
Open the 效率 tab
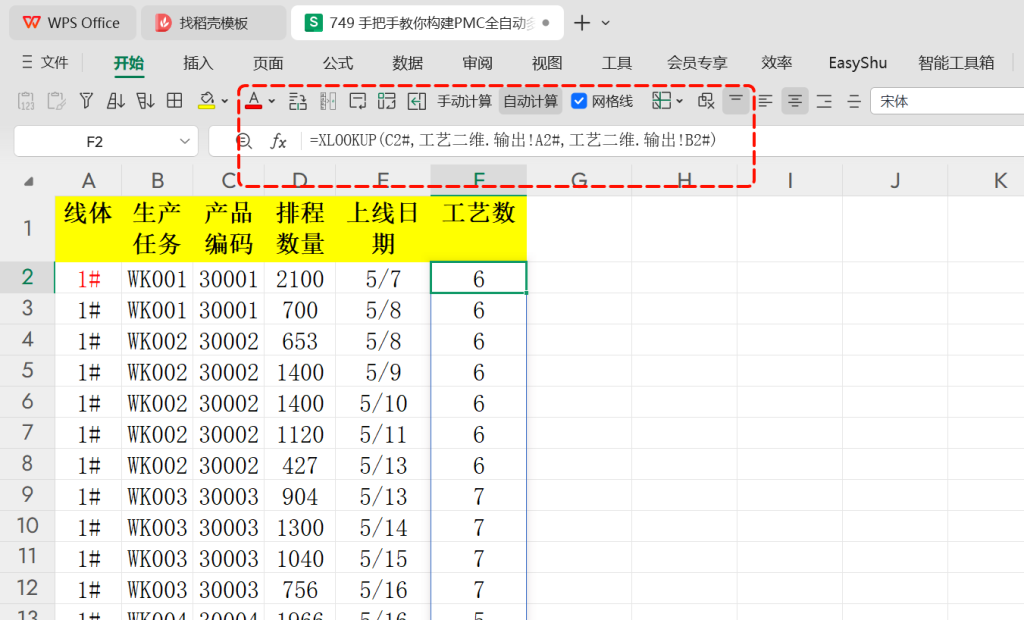click(x=776, y=63)
